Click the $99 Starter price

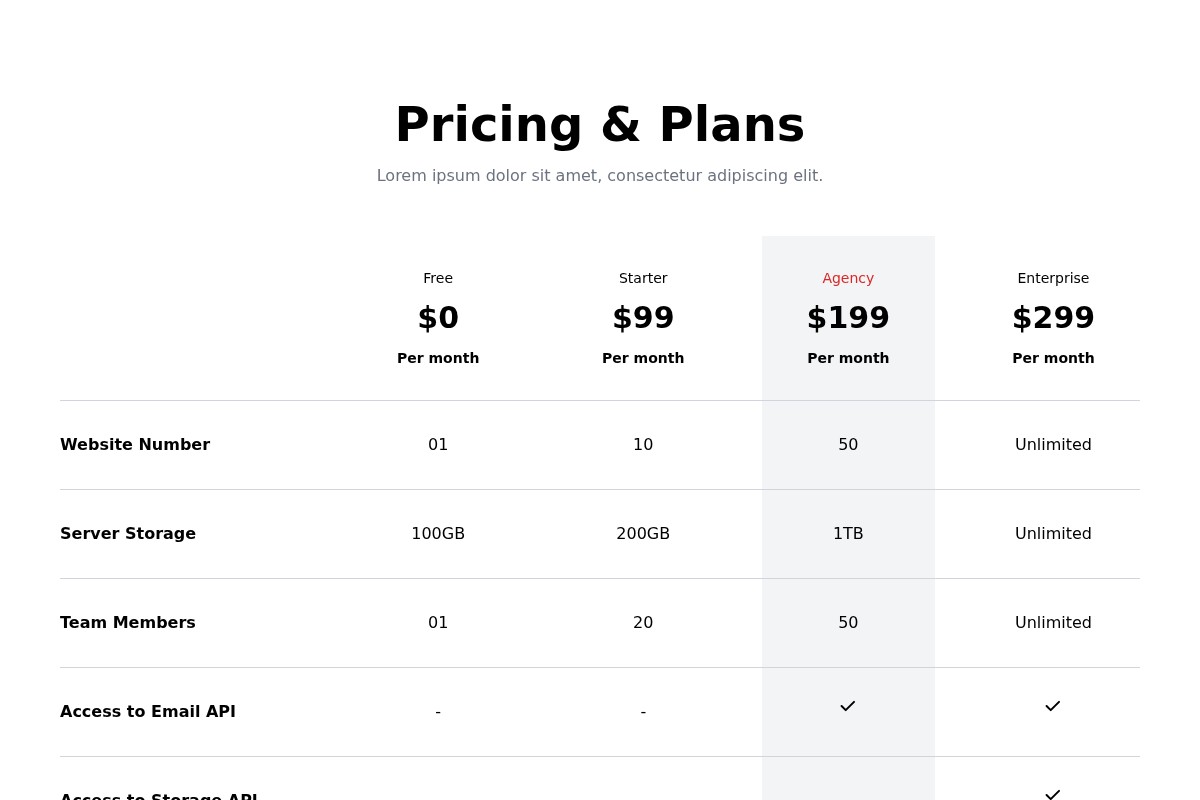coord(643,318)
